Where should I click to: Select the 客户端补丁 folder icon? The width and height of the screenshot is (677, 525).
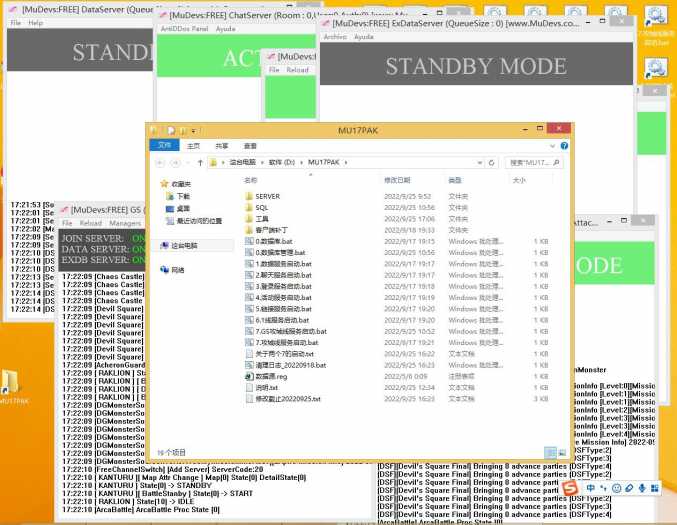pyautogui.click(x=249, y=230)
